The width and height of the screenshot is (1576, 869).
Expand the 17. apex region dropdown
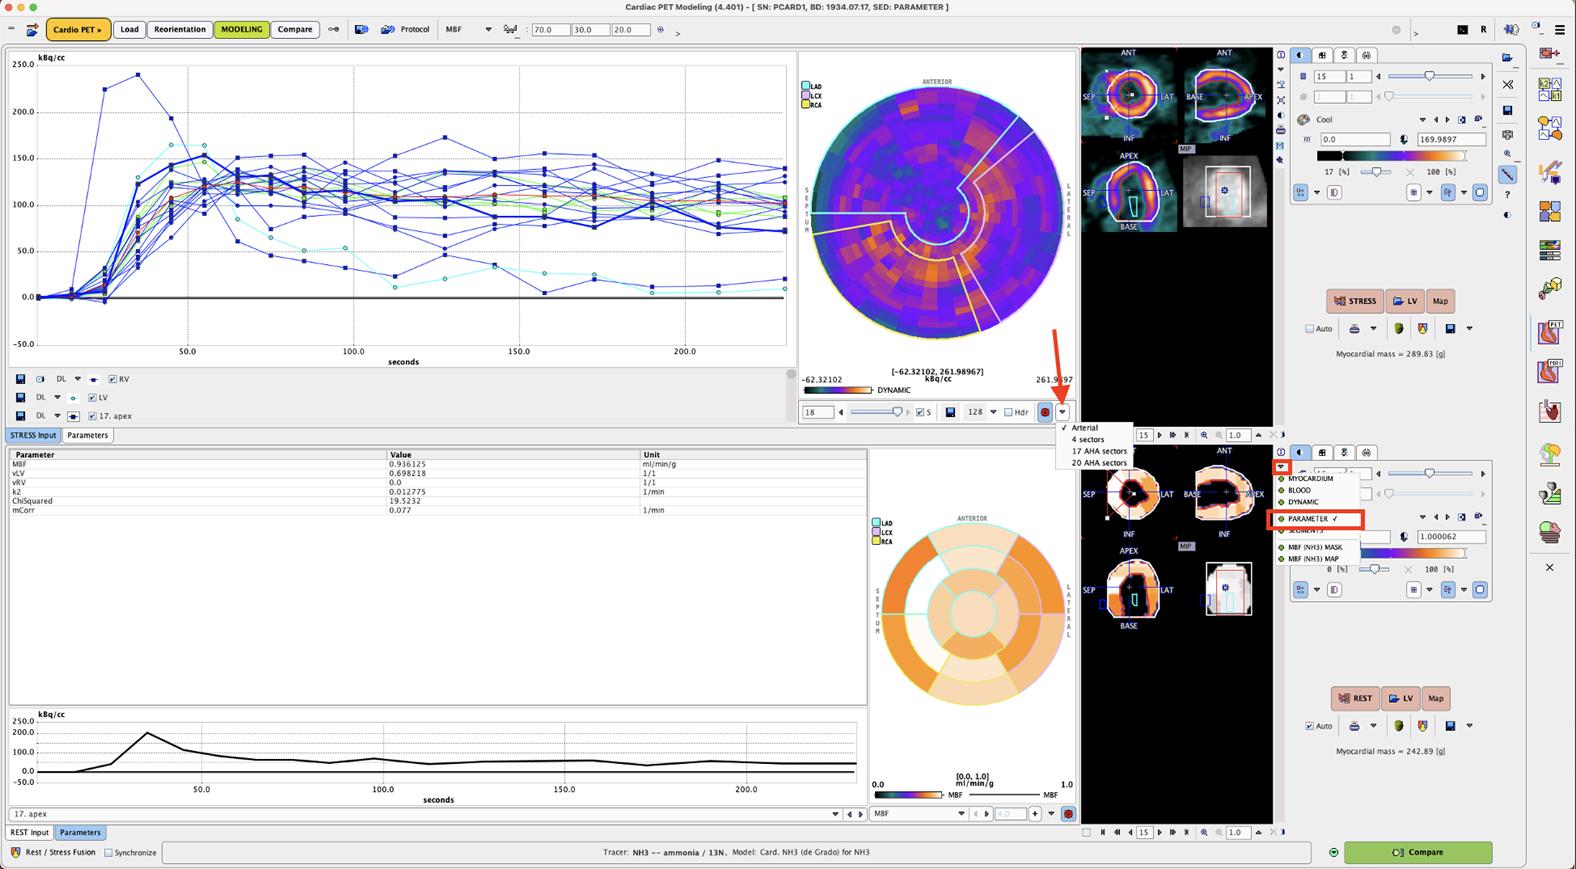click(835, 814)
